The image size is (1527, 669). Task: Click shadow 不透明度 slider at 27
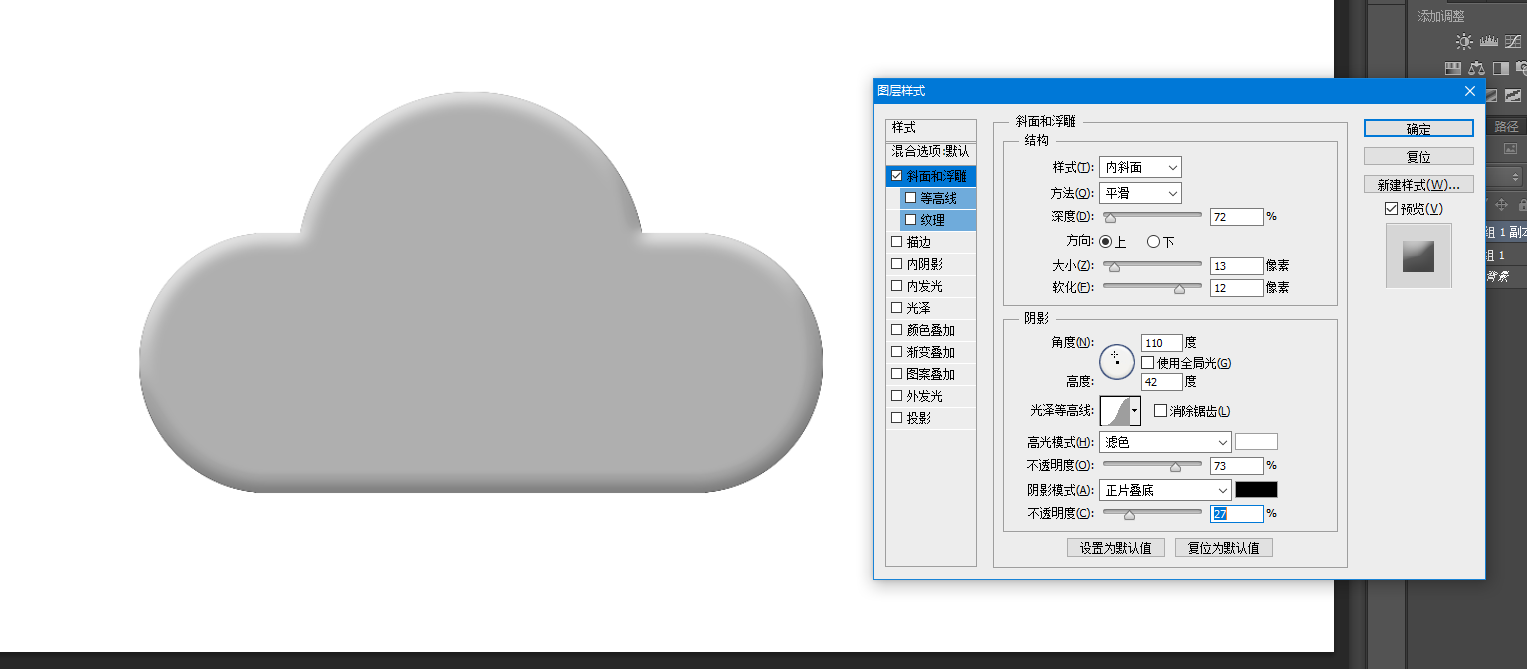tap(1129, 514)
